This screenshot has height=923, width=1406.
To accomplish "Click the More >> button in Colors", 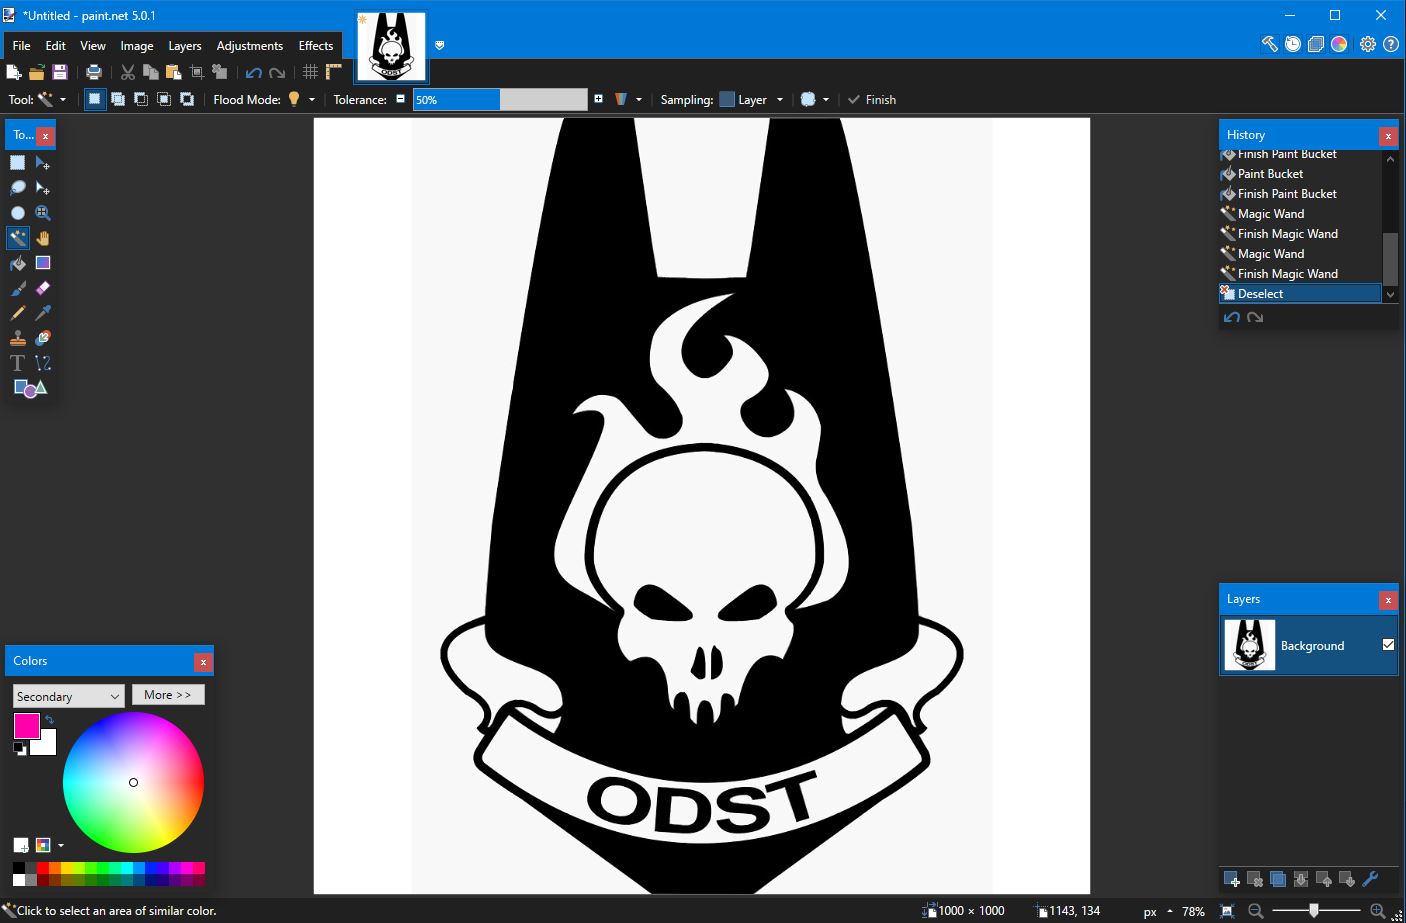I will (168, 695).
